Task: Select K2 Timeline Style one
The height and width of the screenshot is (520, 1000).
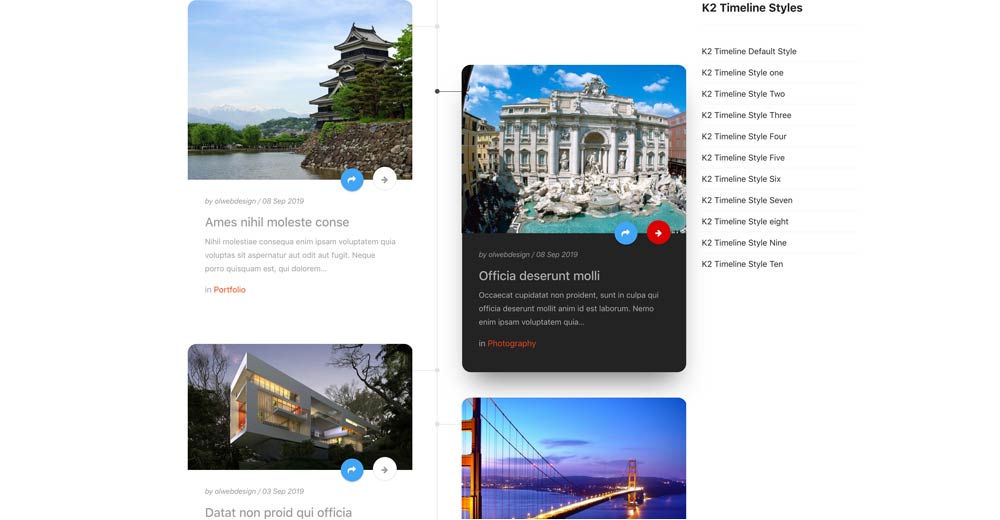Action: pos(742,73)
